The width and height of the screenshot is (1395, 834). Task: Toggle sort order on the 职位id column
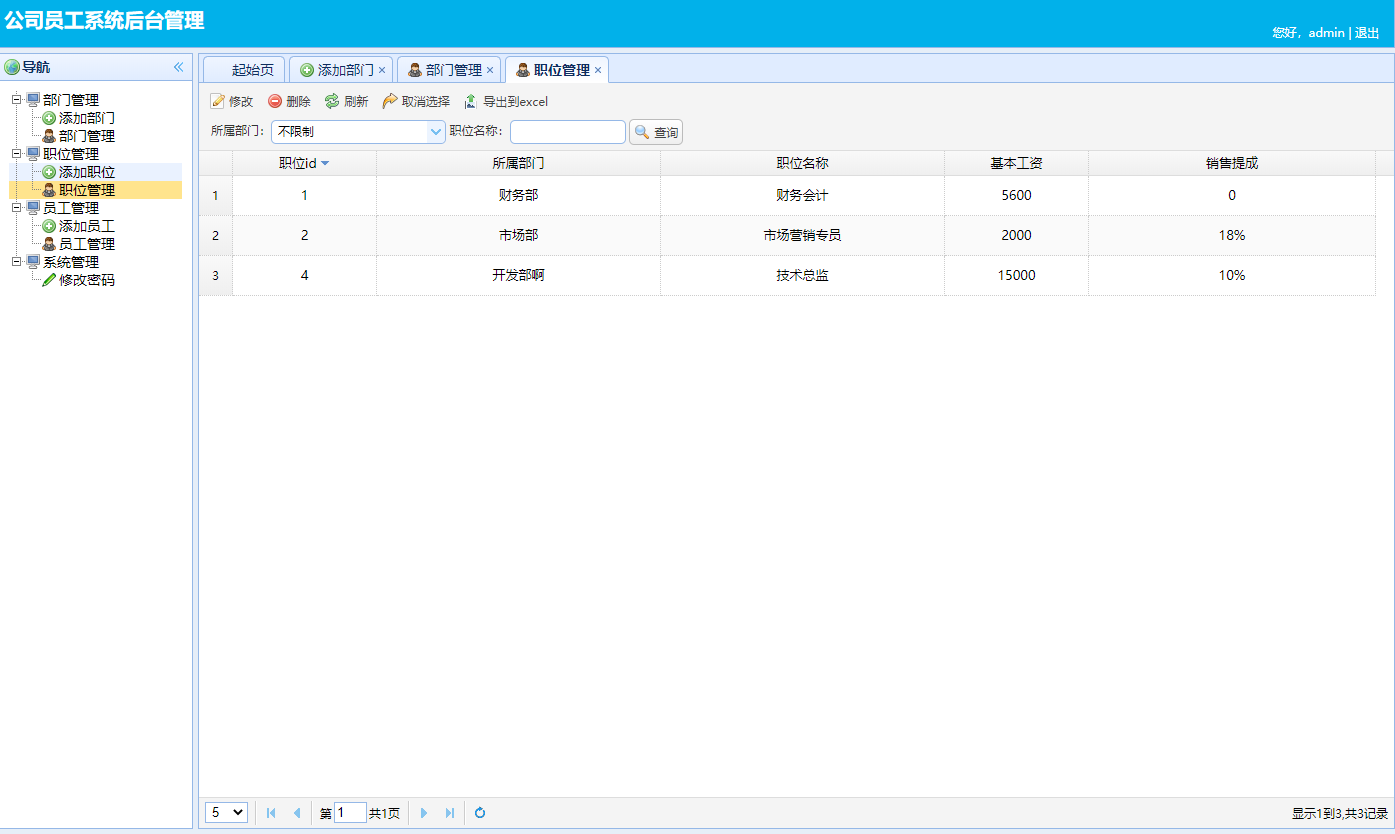(x=303, y=162)
